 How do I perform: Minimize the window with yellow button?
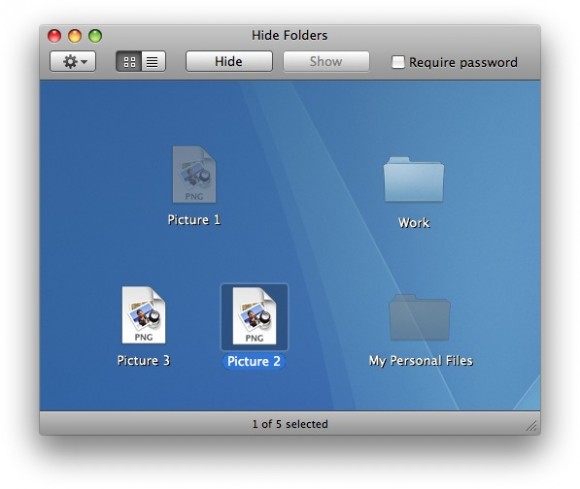pos(75,36)
